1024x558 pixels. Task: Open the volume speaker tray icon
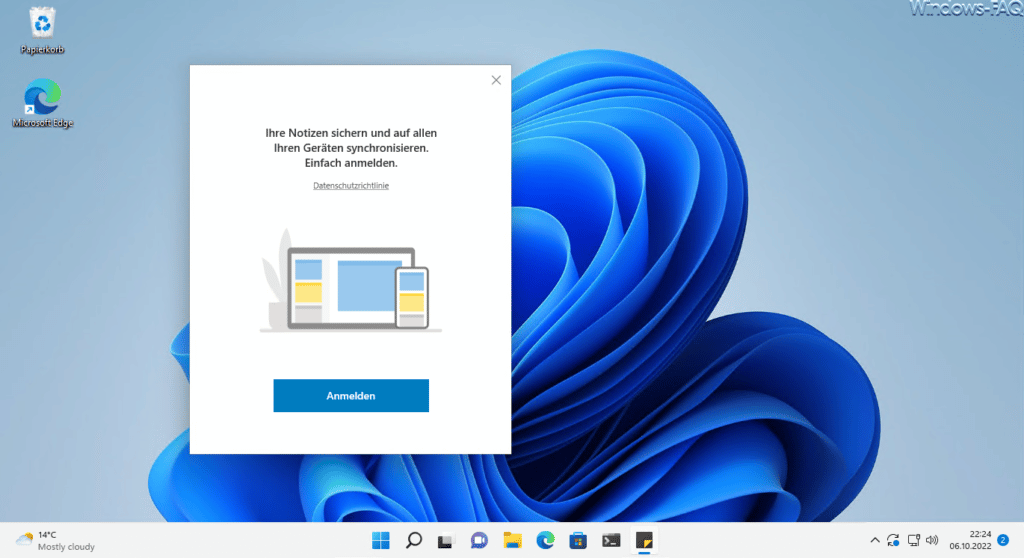(x=933, y=540)
